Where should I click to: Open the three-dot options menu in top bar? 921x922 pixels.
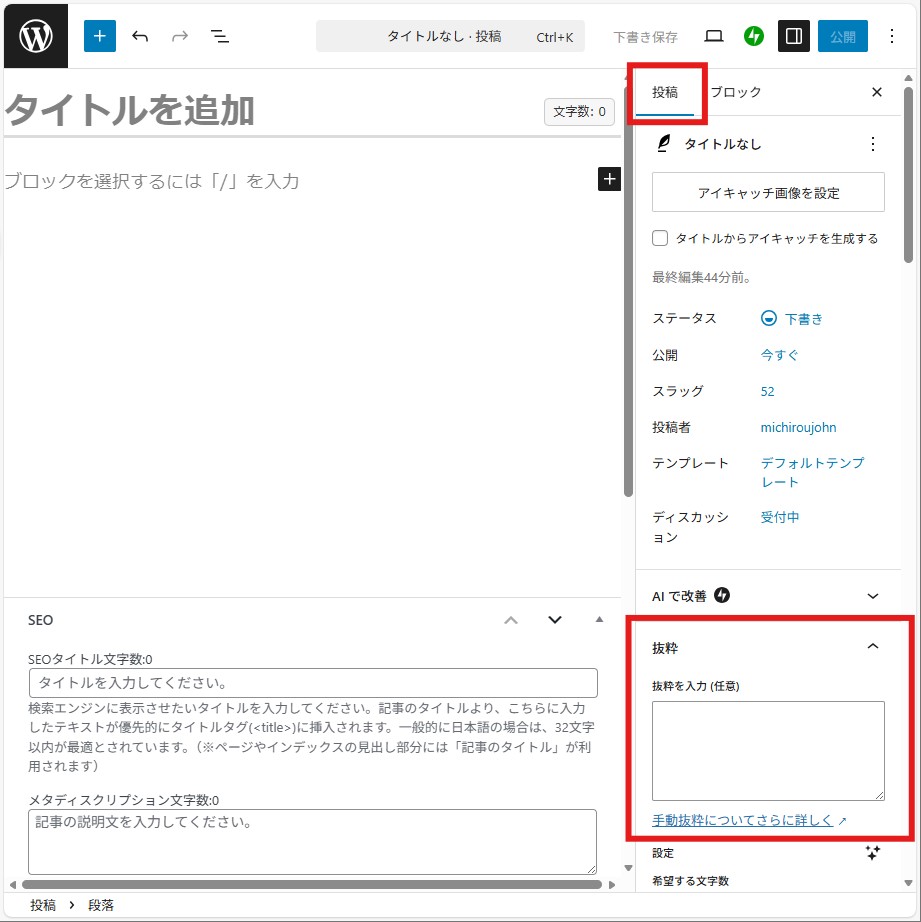point(892,36)
